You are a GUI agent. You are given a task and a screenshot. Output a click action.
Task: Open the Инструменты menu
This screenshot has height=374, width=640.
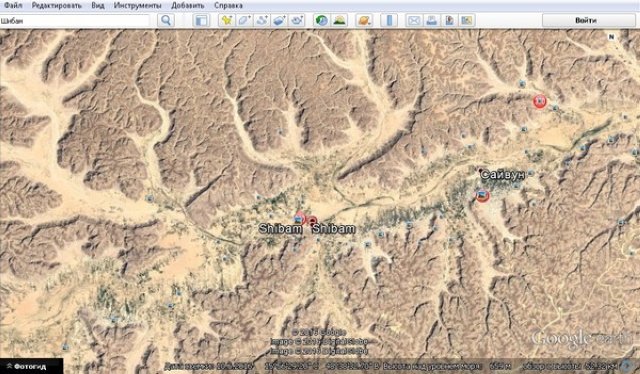click(138, 5)
